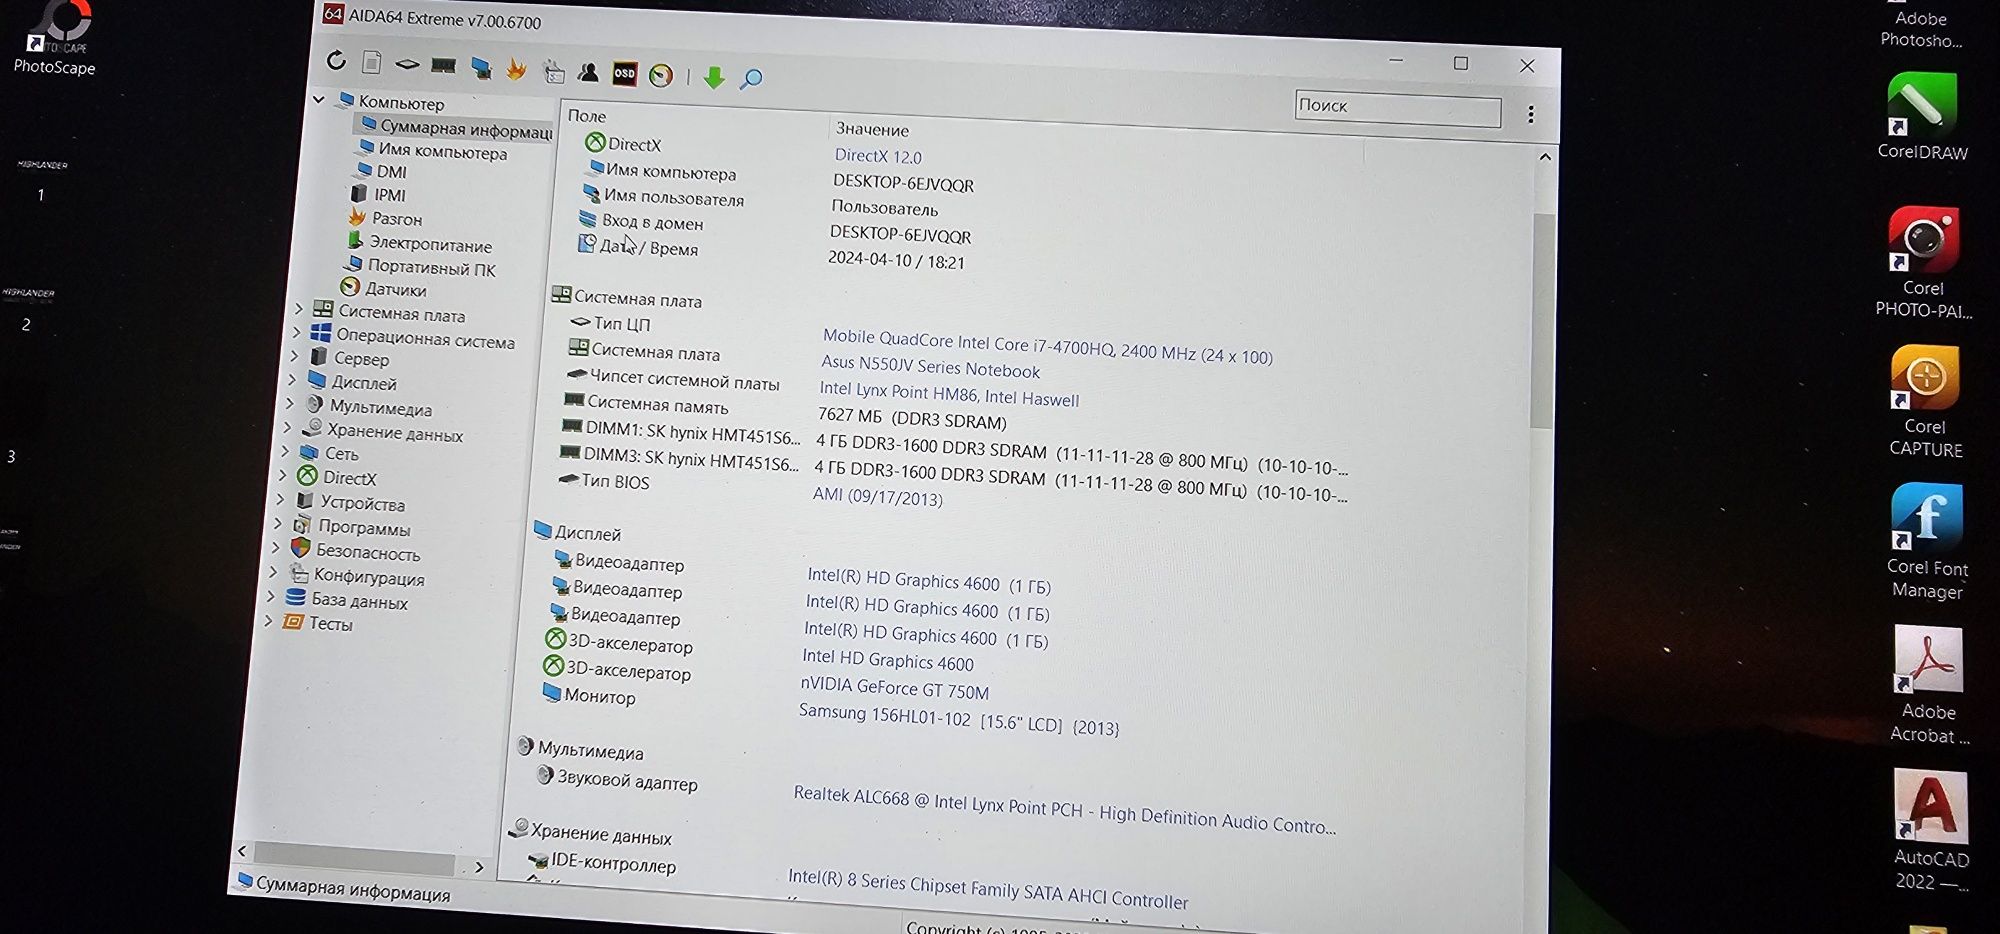2000x934 pixels.
Task: Expand the Сеть tree node
Action: (285, 450)
